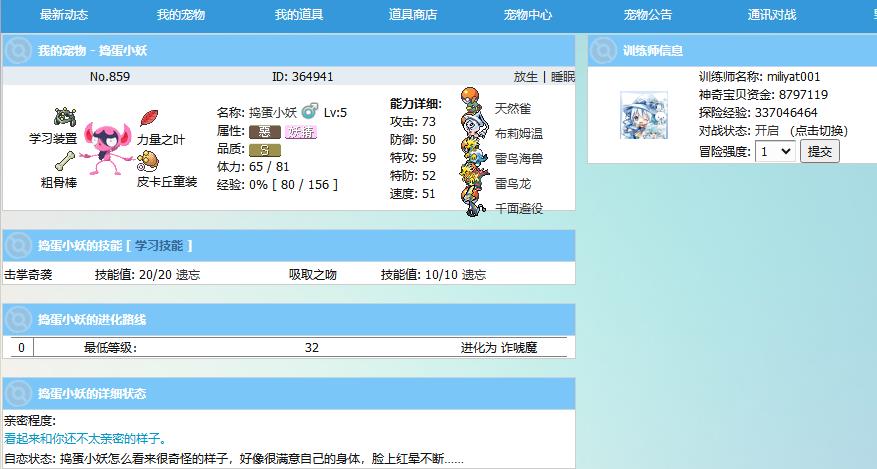Click the 训练师信息 panel header icon
The image size is (877, 469).
(603, 51)
